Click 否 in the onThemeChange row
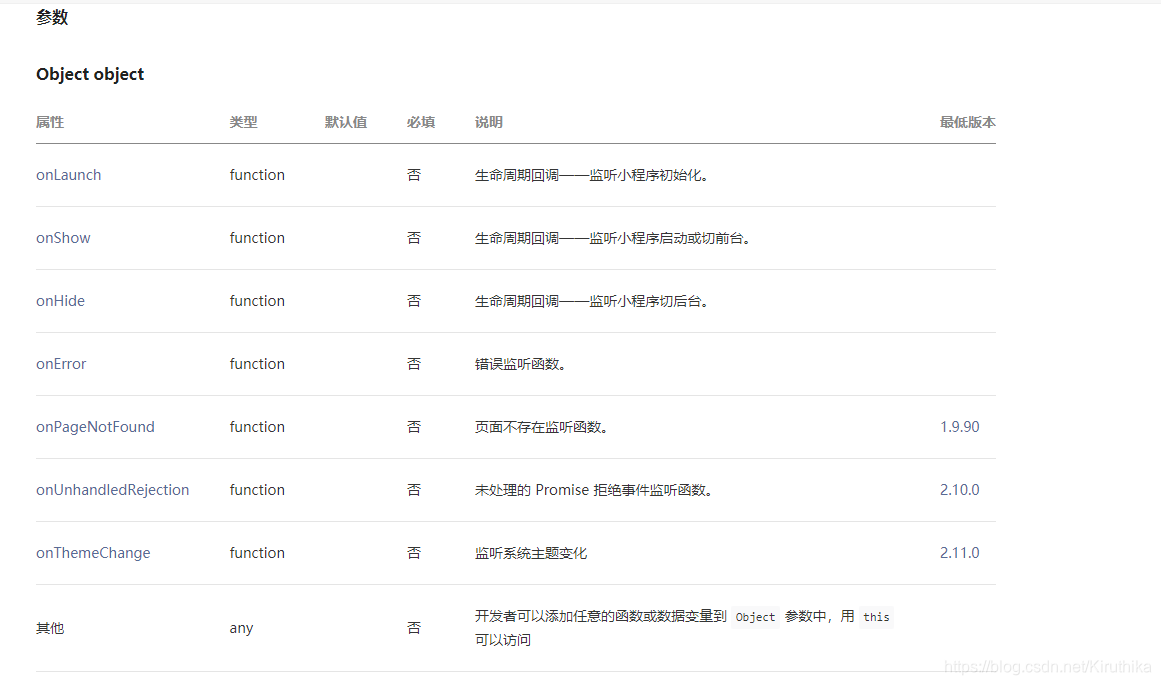Screen dimensions: 1161x685 (x=414, y=552)
